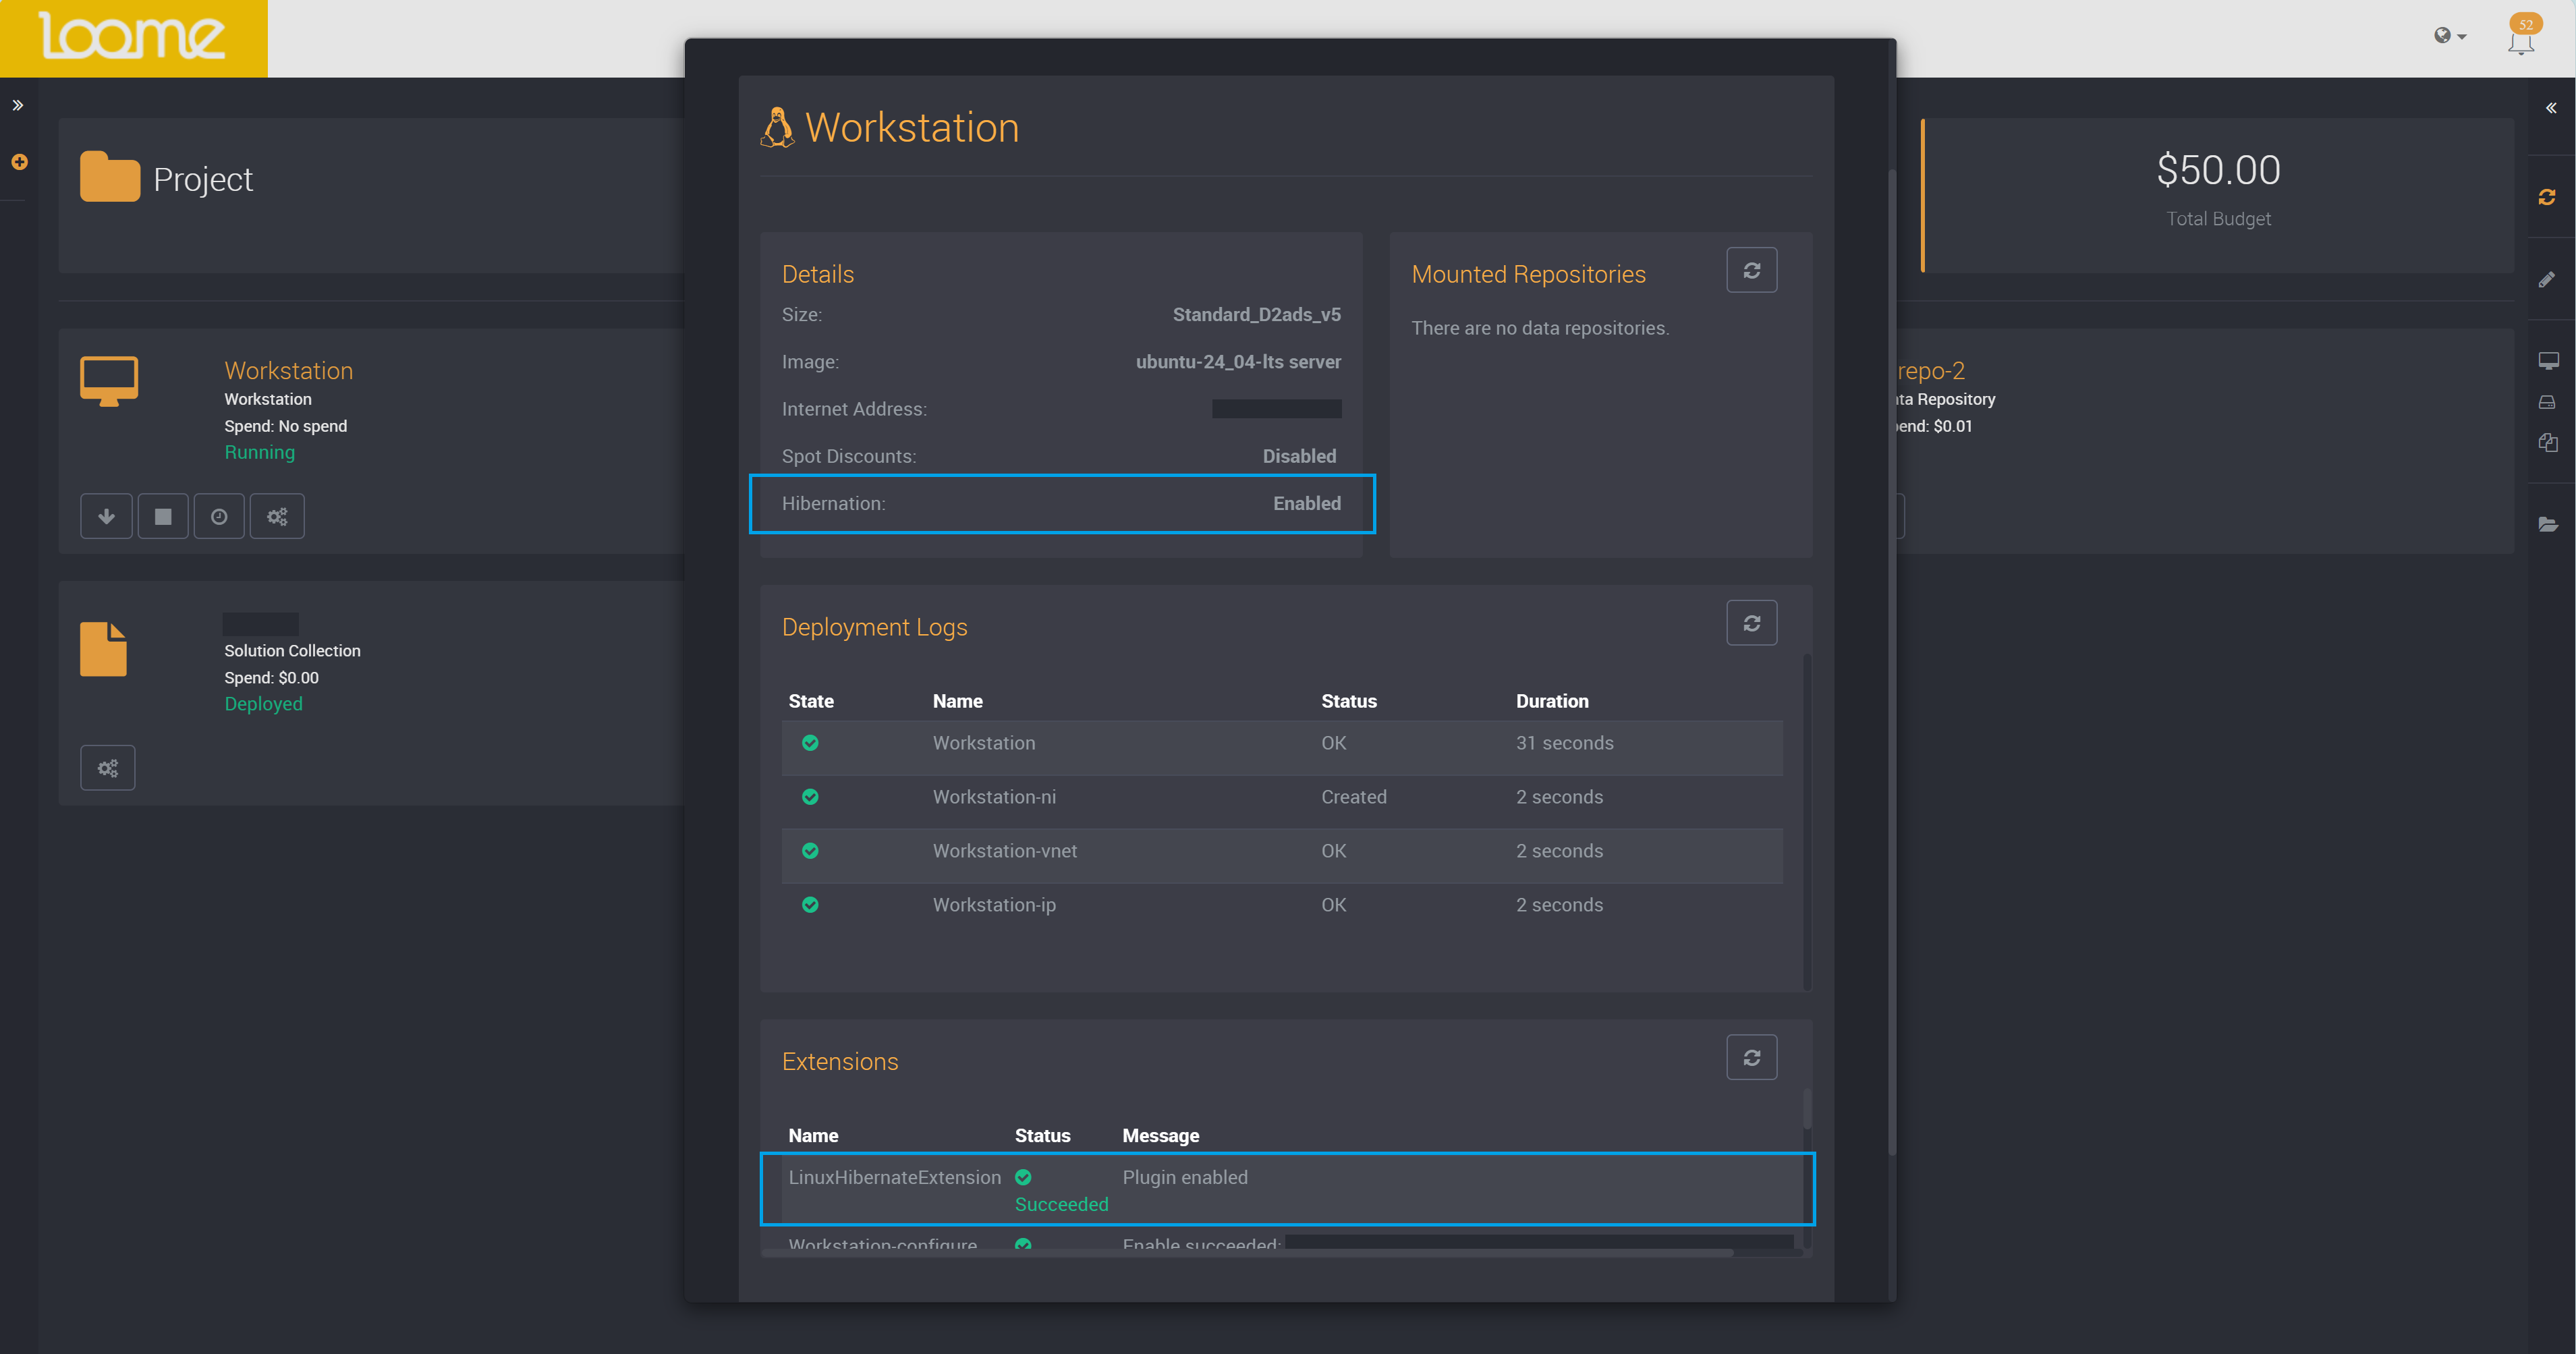Click green check for Workstation-vnet row
The height and width of the screenshot is (1354, 2576).
tap(810, 851)
